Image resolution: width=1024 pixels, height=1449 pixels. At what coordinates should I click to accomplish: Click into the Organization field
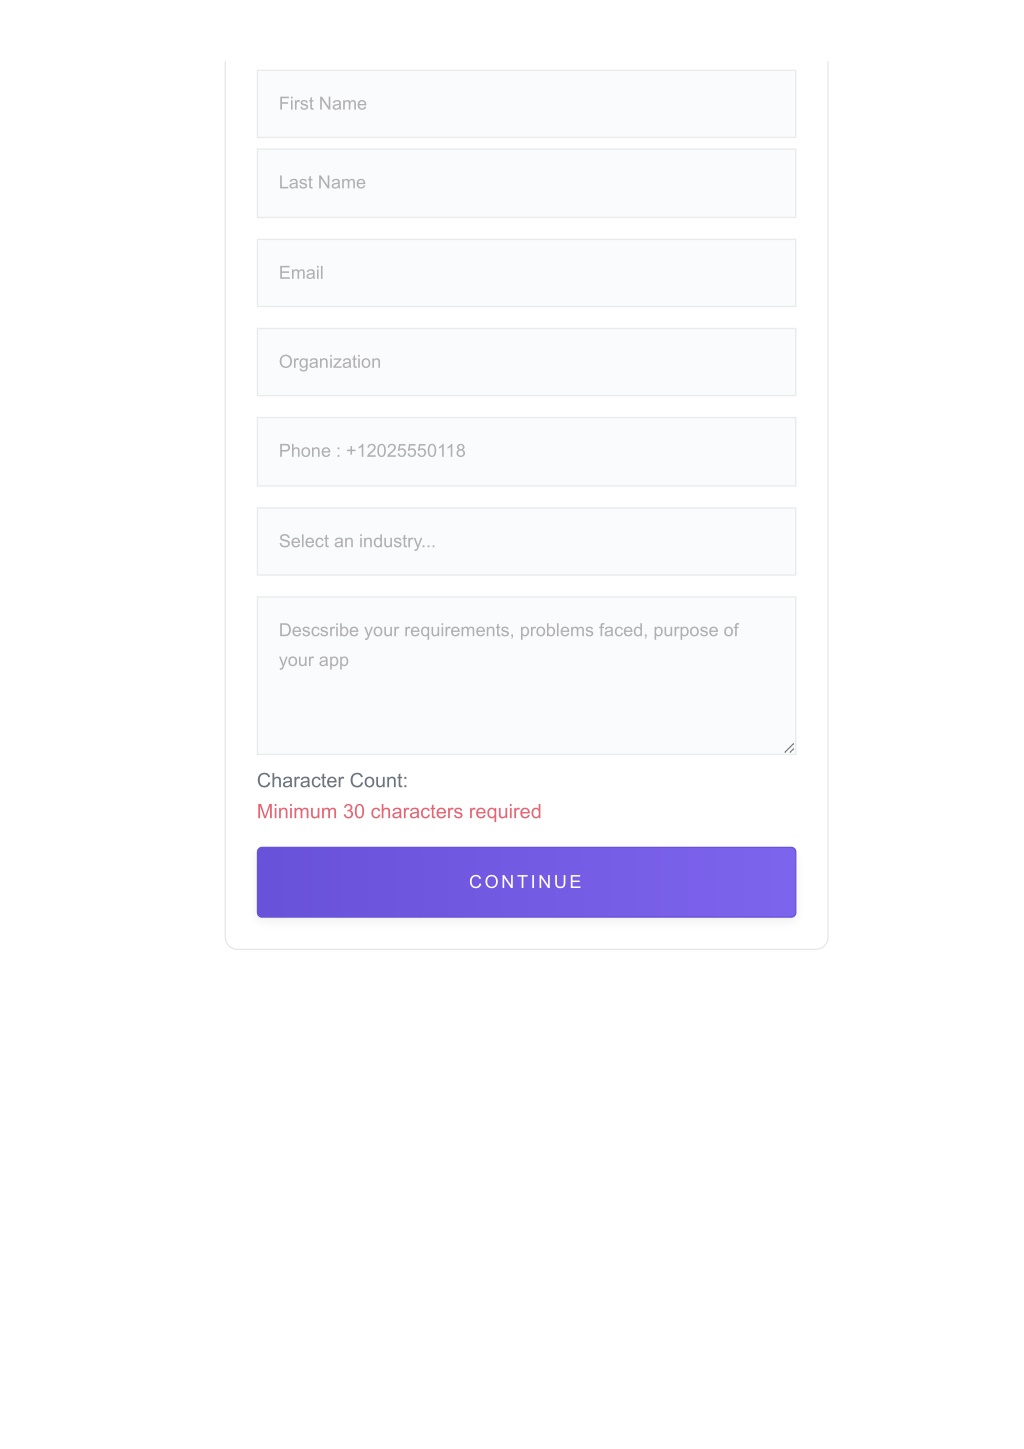coord(526,362)
